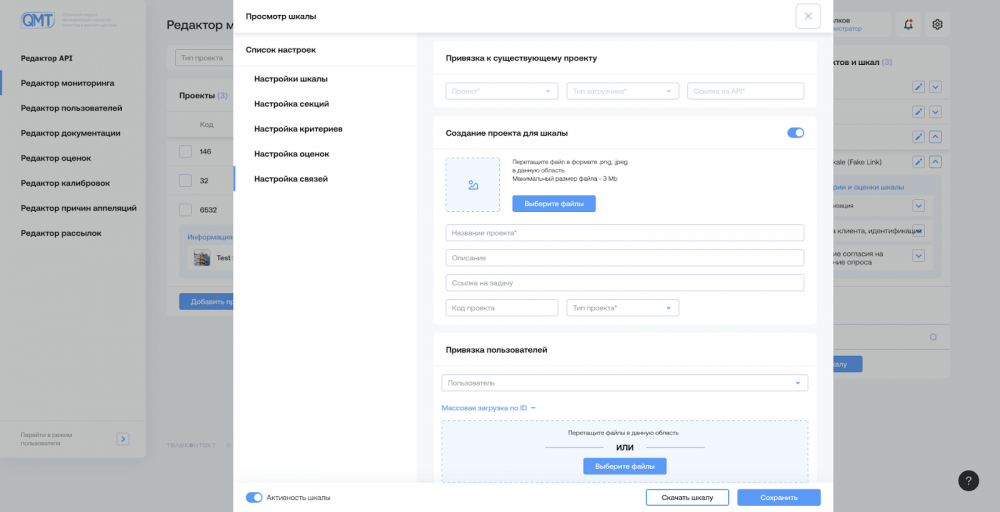Open the Проект dropdown
This screenshot has width=1000, height=512.
point(501,91)
